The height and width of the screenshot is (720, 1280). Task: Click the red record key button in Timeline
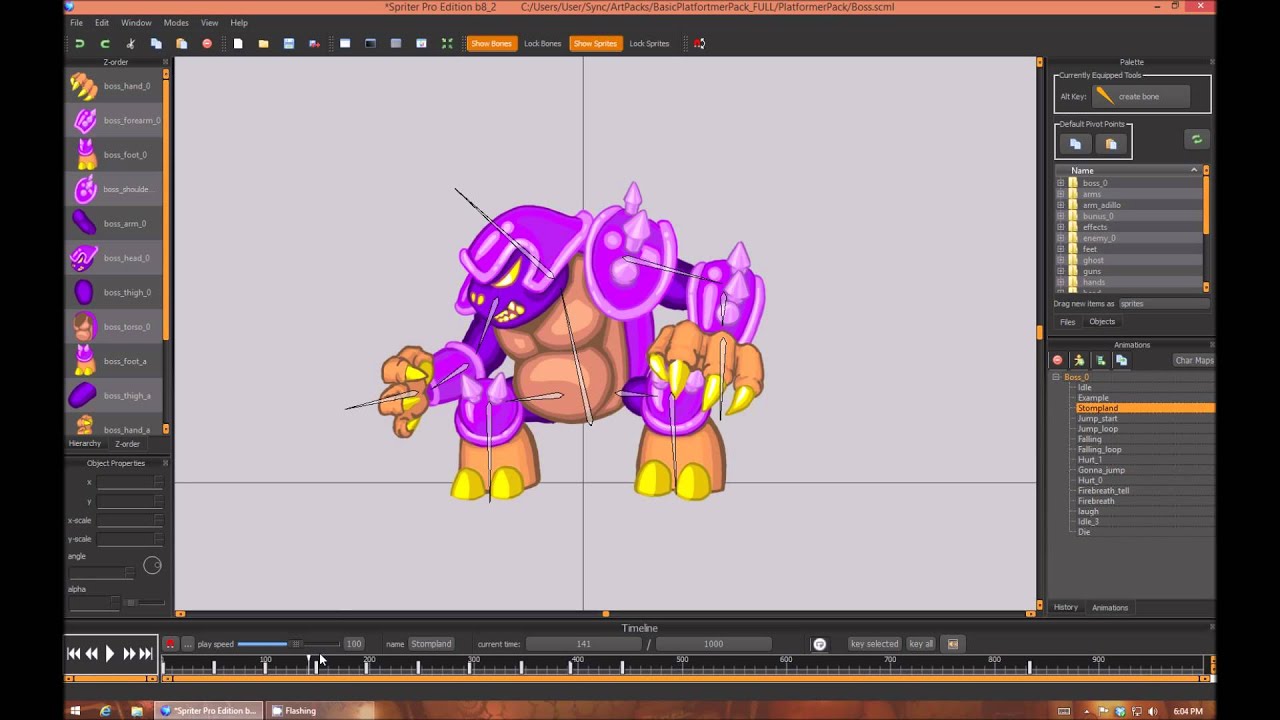click(170, 644)
